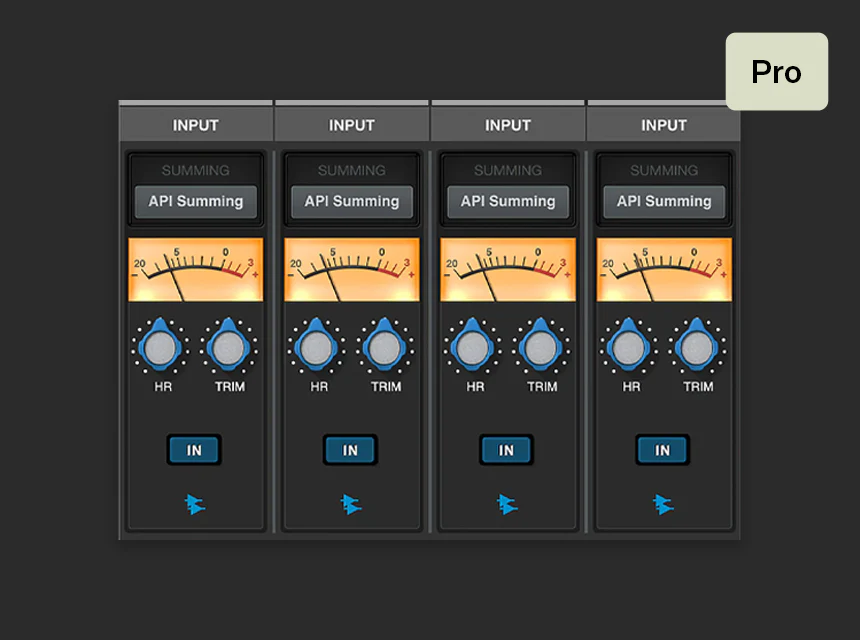The height and width of the screenshot is (640, 860).
Task: Select the first INPUT header
Action: (x=196, y=125)
